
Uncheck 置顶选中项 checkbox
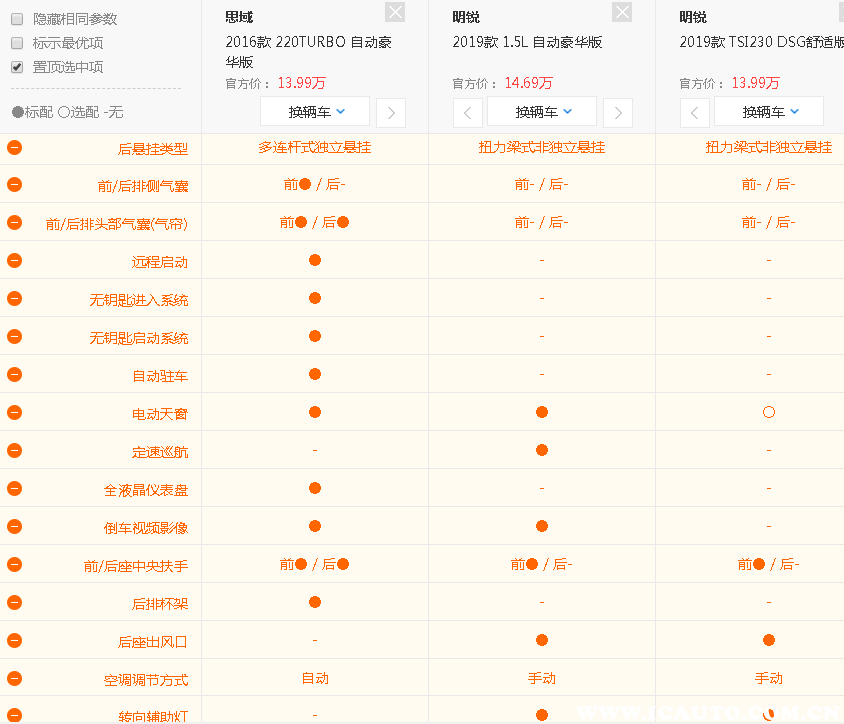tap(17, 67)
